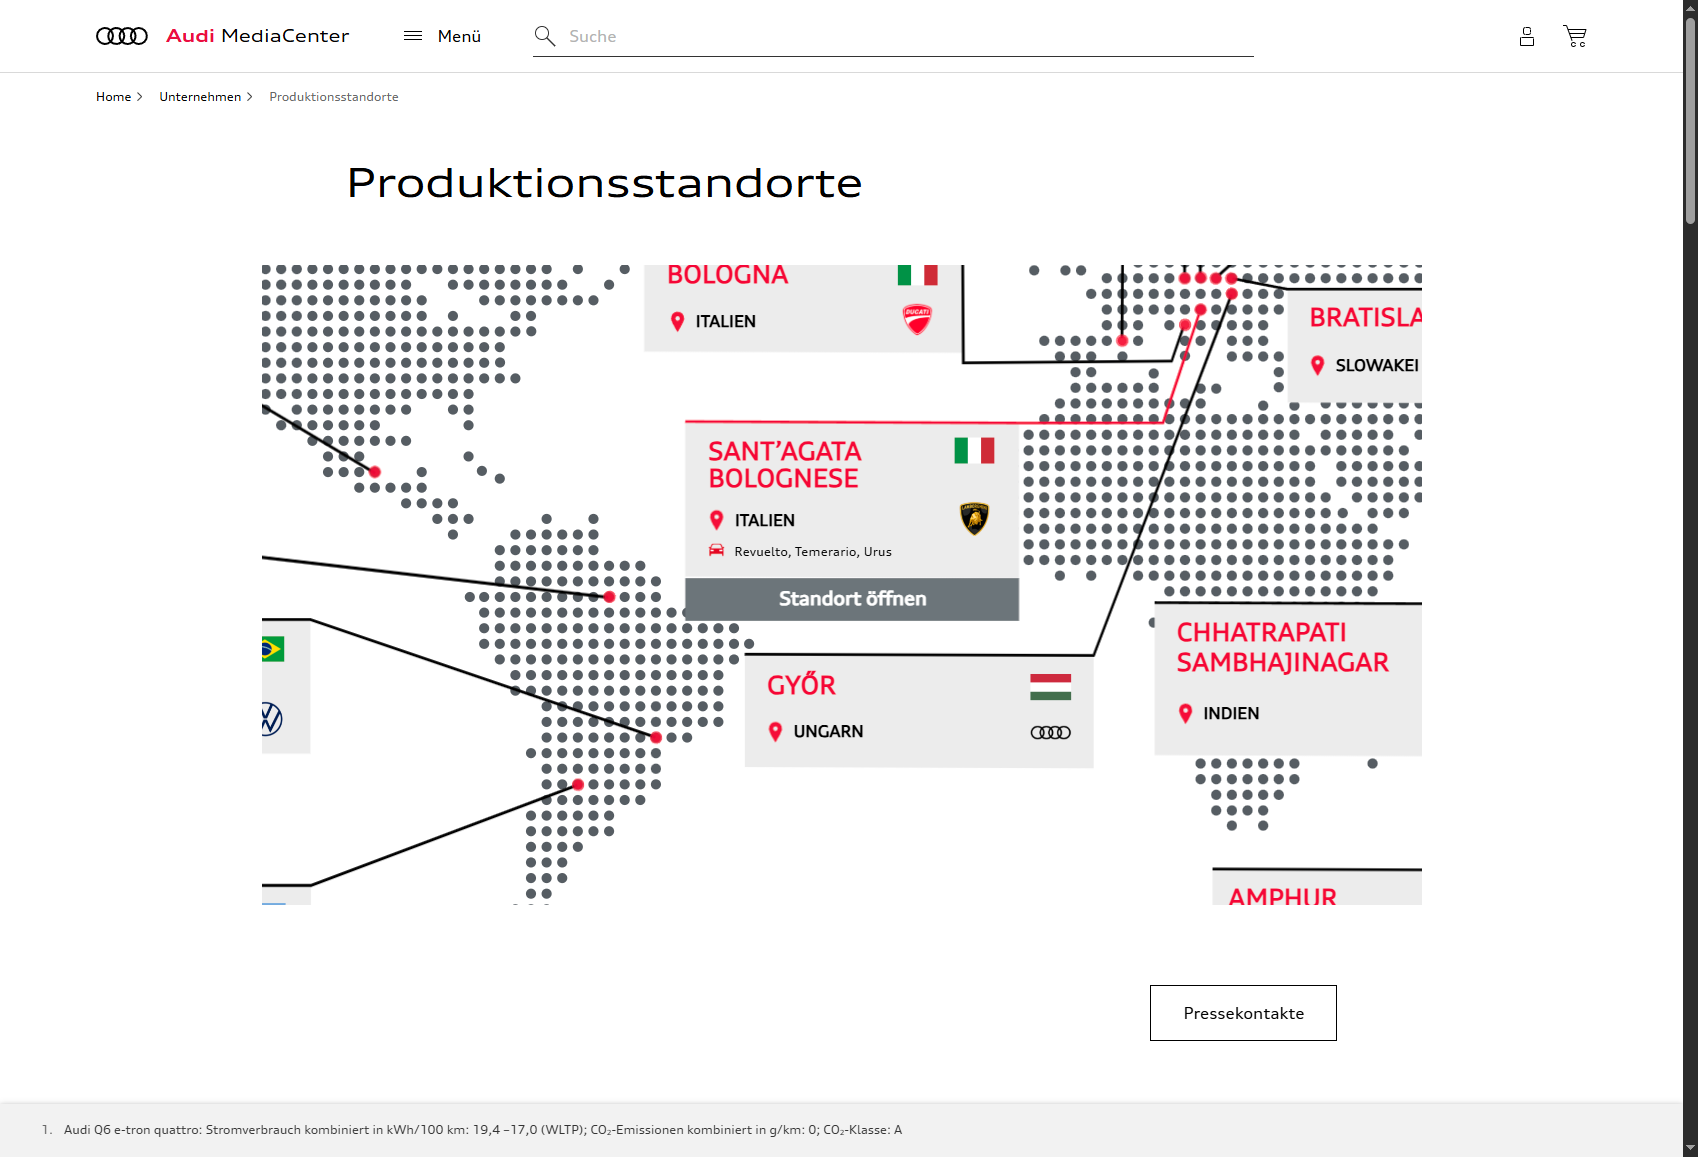
Task: Open the Pressekontakte button
Action: pyautogui.click(x=1242, y=1013)
